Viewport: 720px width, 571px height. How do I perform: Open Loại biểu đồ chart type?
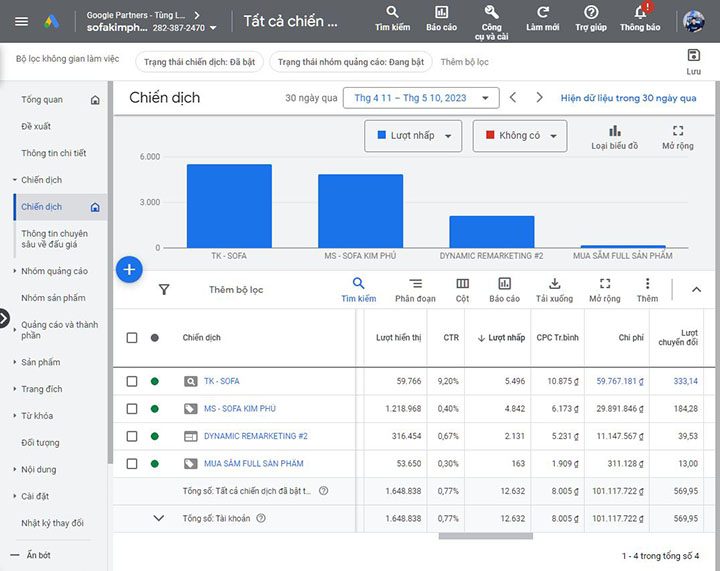pos(614,137)
